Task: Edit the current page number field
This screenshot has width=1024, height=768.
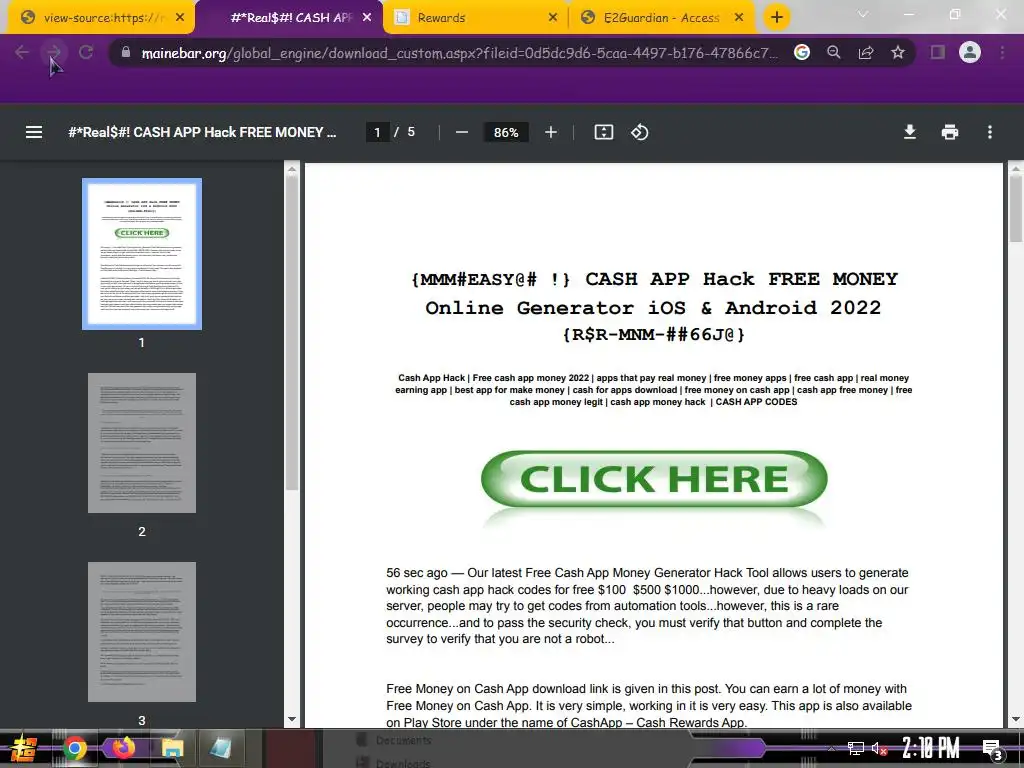Action: [377, 133]
